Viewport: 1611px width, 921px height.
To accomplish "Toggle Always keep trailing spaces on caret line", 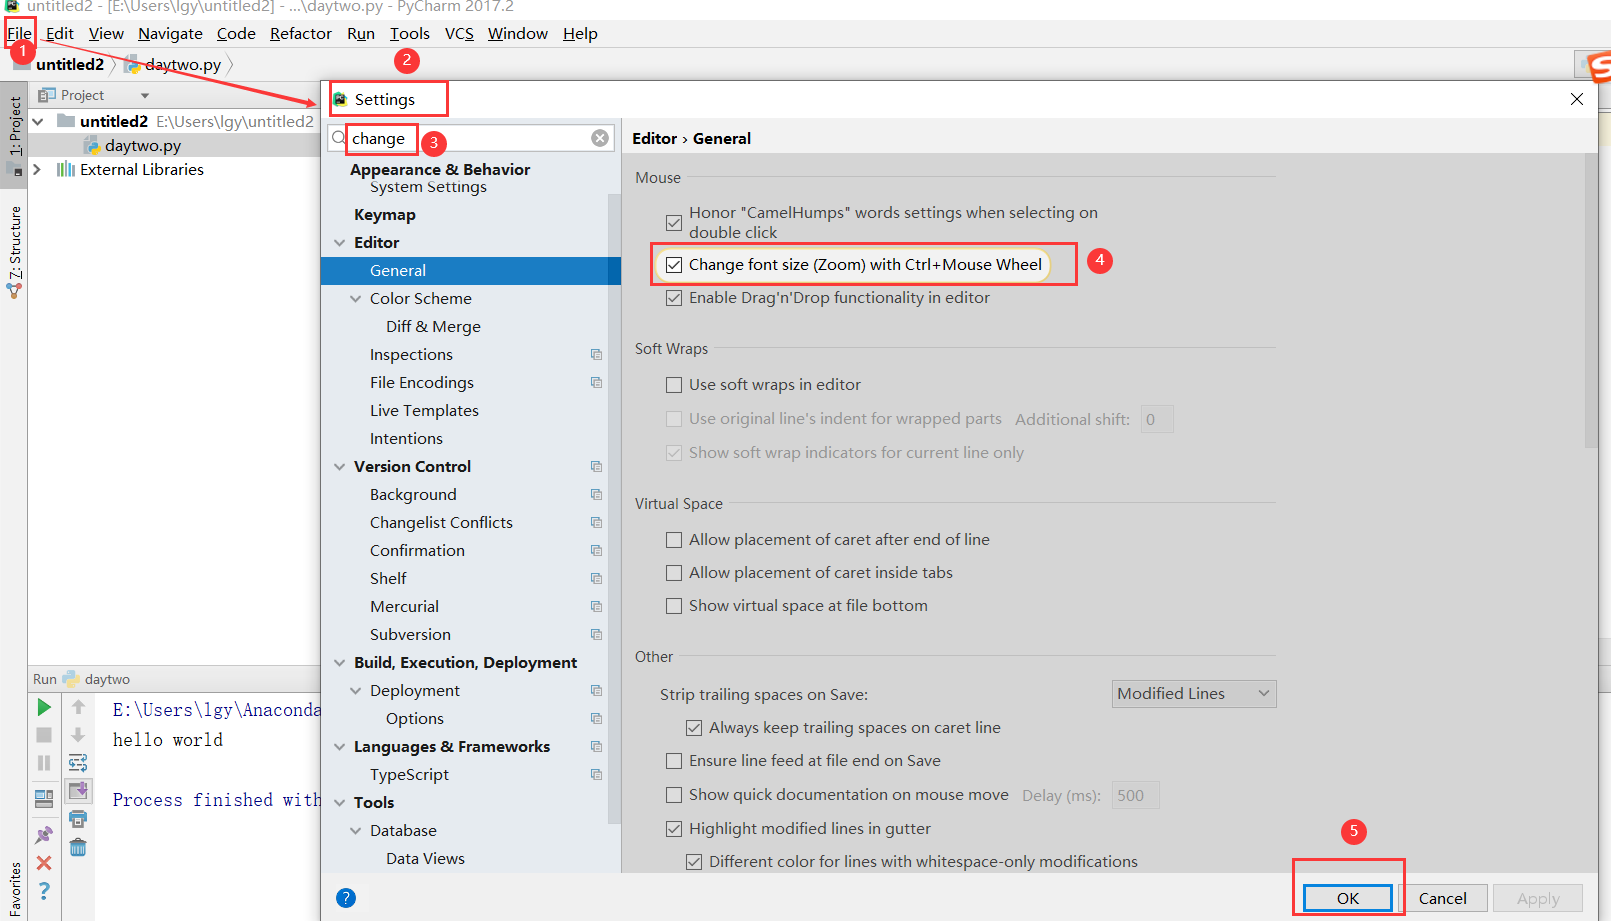I will (694, 728).
